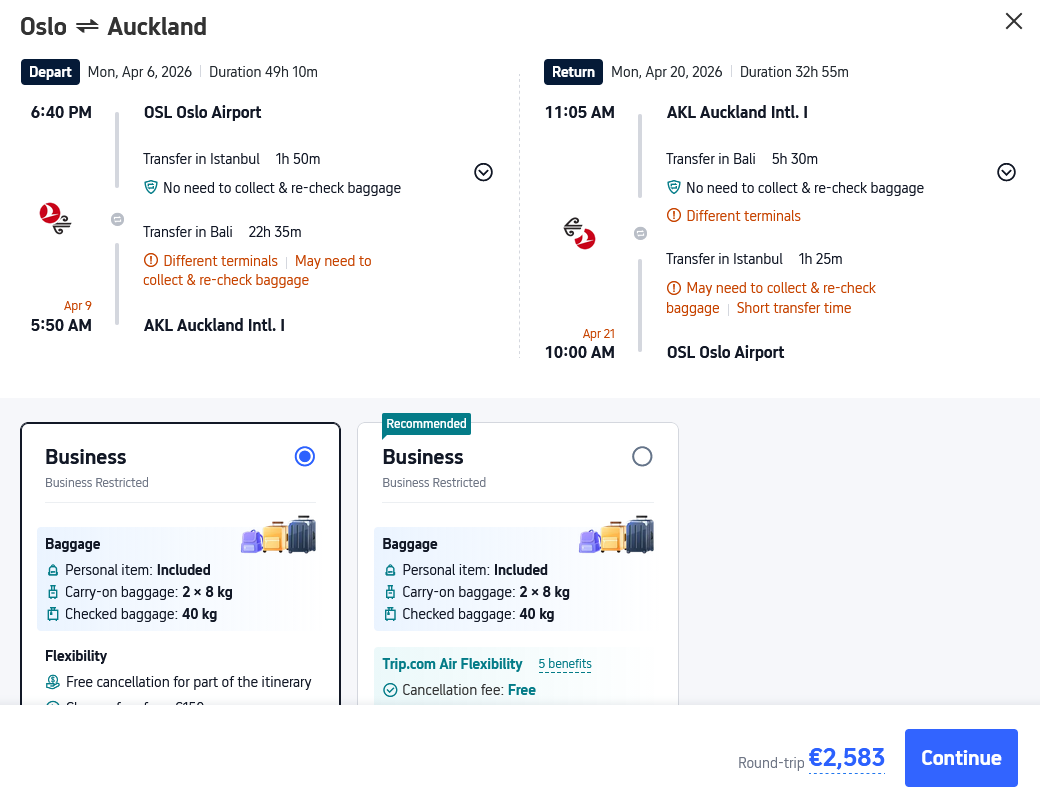Click the shield icon beside Istanbul baggage note

(x=151, y=187)
